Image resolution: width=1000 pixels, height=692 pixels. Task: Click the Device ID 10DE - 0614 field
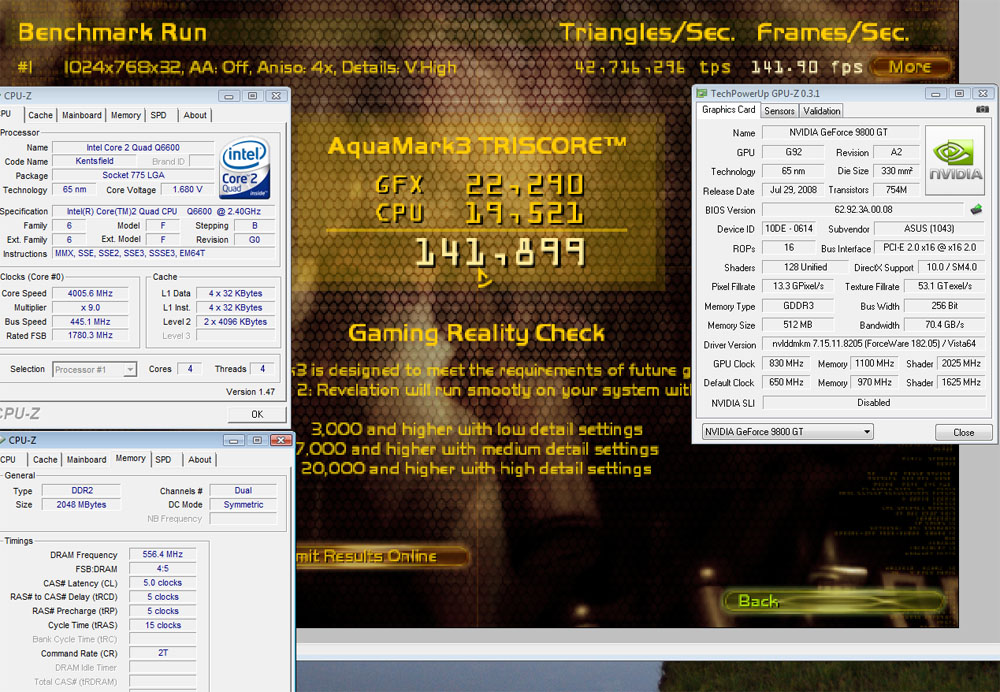789,228
